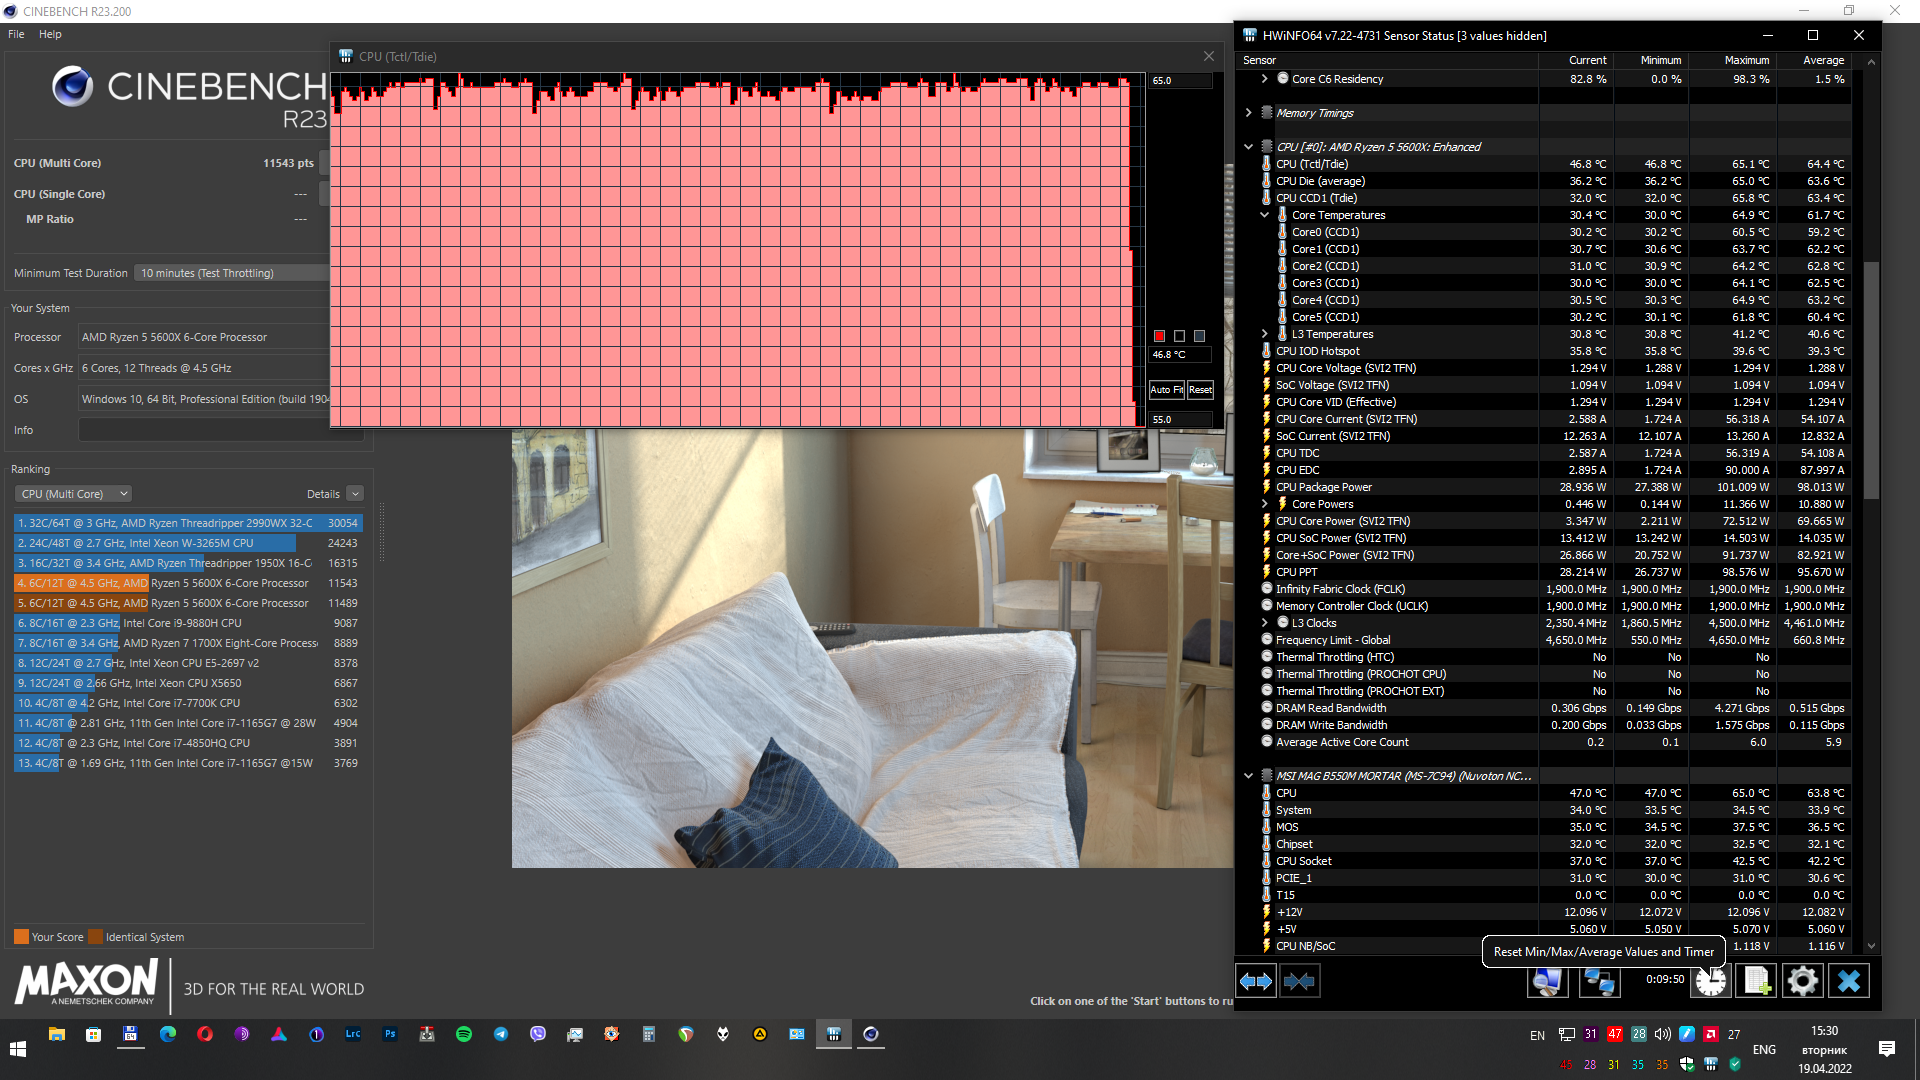Click the expand columns double-arrow icon
Image resolution: width=1920 pixels, height=1080 pixels.
(x=1256, y=981)
